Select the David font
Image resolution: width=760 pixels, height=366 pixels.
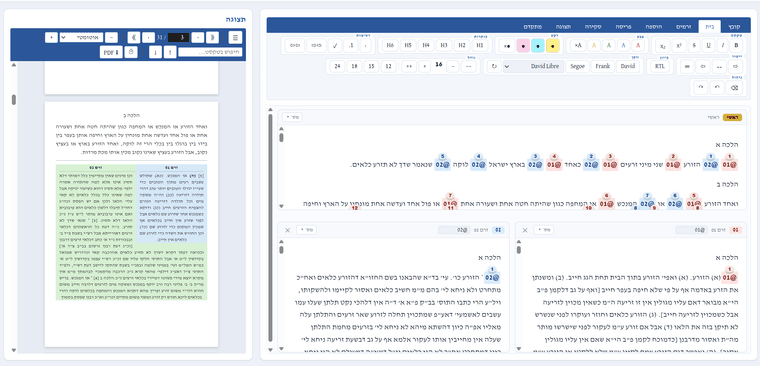point(628,66)
